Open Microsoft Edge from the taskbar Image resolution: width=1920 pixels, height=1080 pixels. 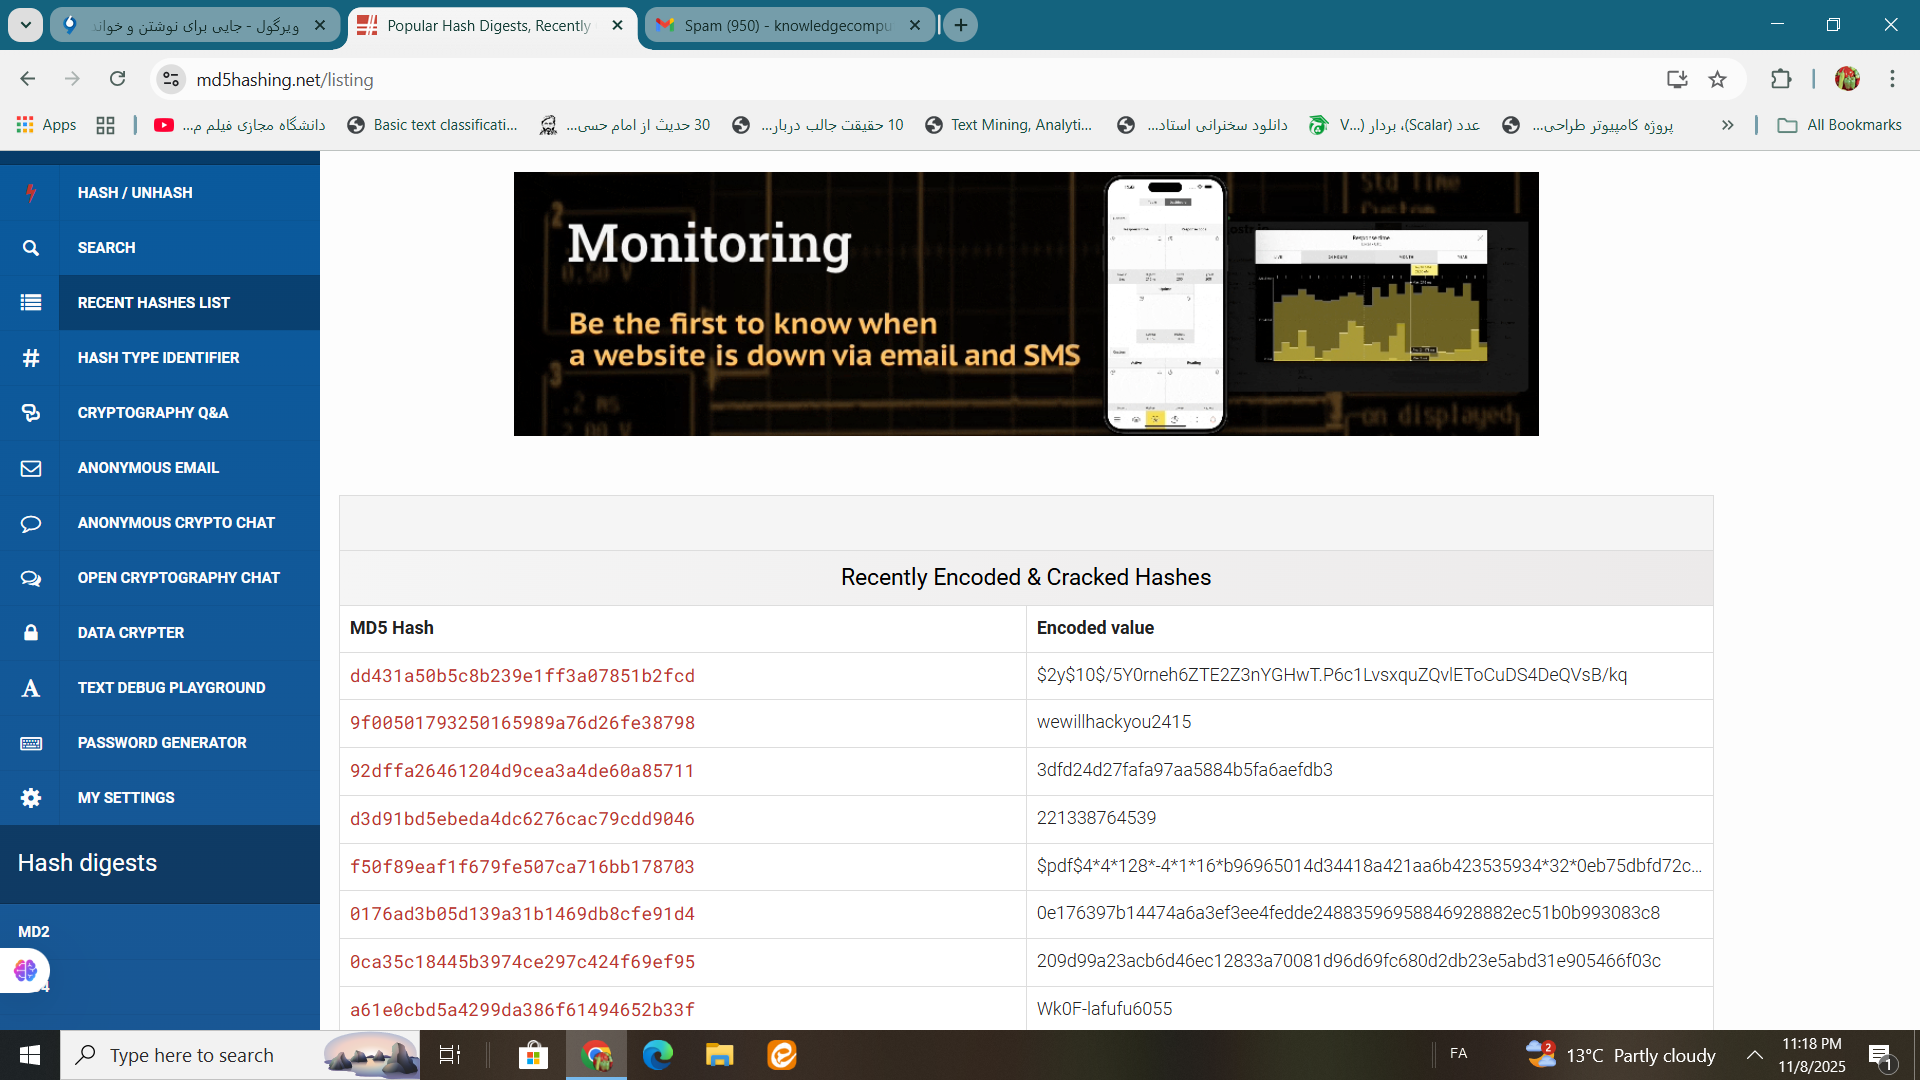coord(657,1055)
